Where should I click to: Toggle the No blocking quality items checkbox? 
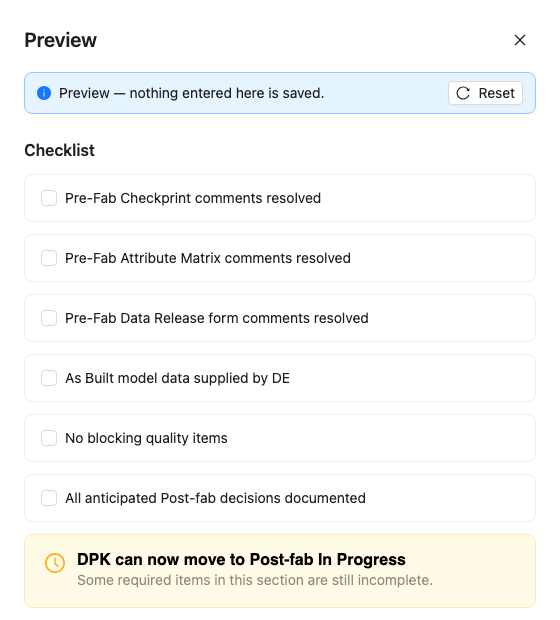(x=49, y=438)
